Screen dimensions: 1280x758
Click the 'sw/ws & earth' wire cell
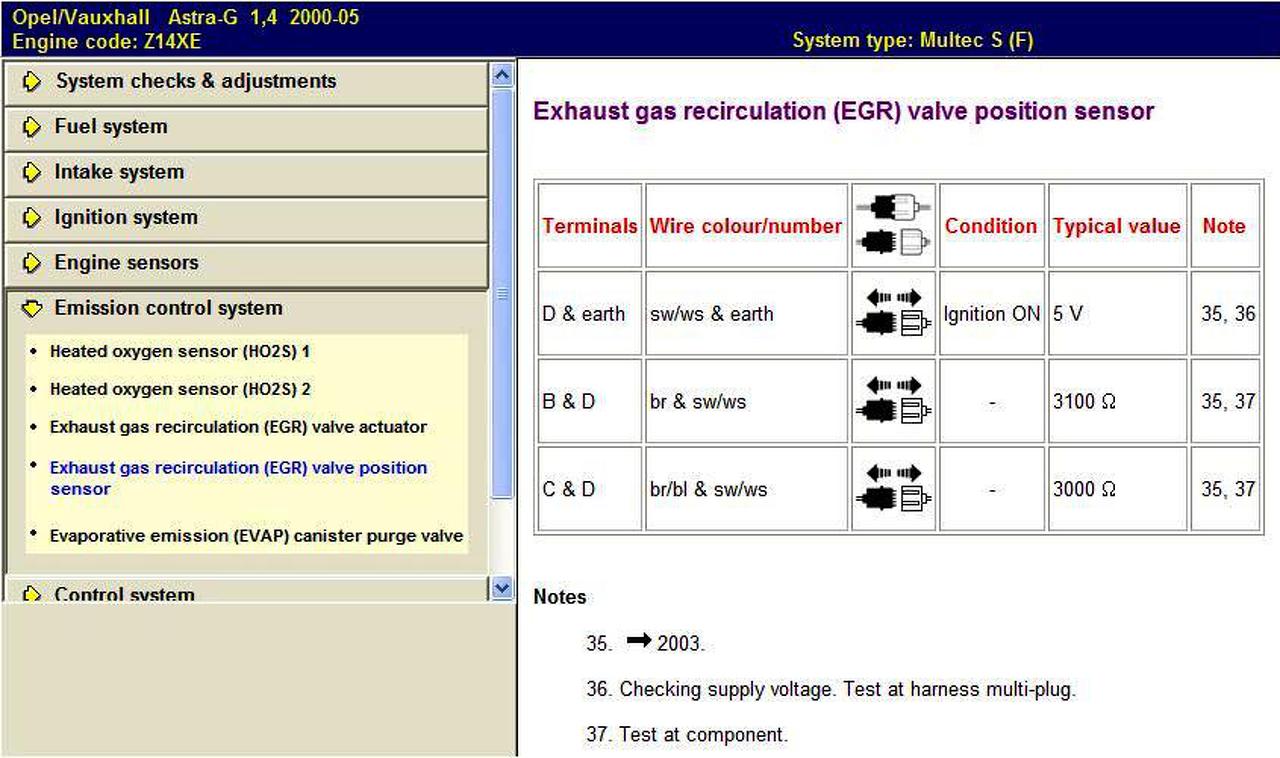click(746, 314)
